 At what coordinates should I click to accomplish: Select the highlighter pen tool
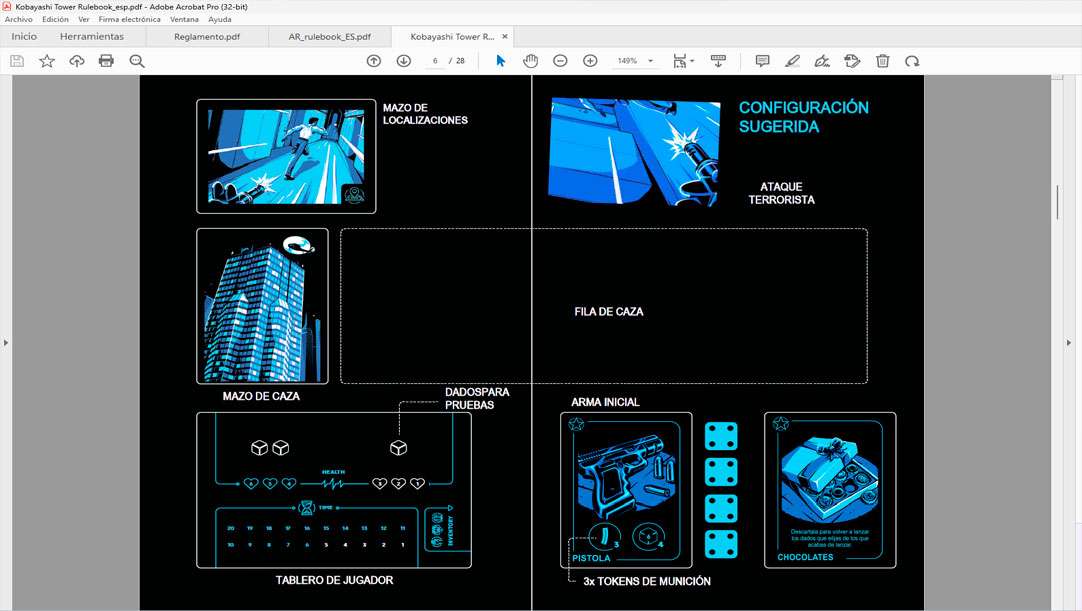(792, 61)
